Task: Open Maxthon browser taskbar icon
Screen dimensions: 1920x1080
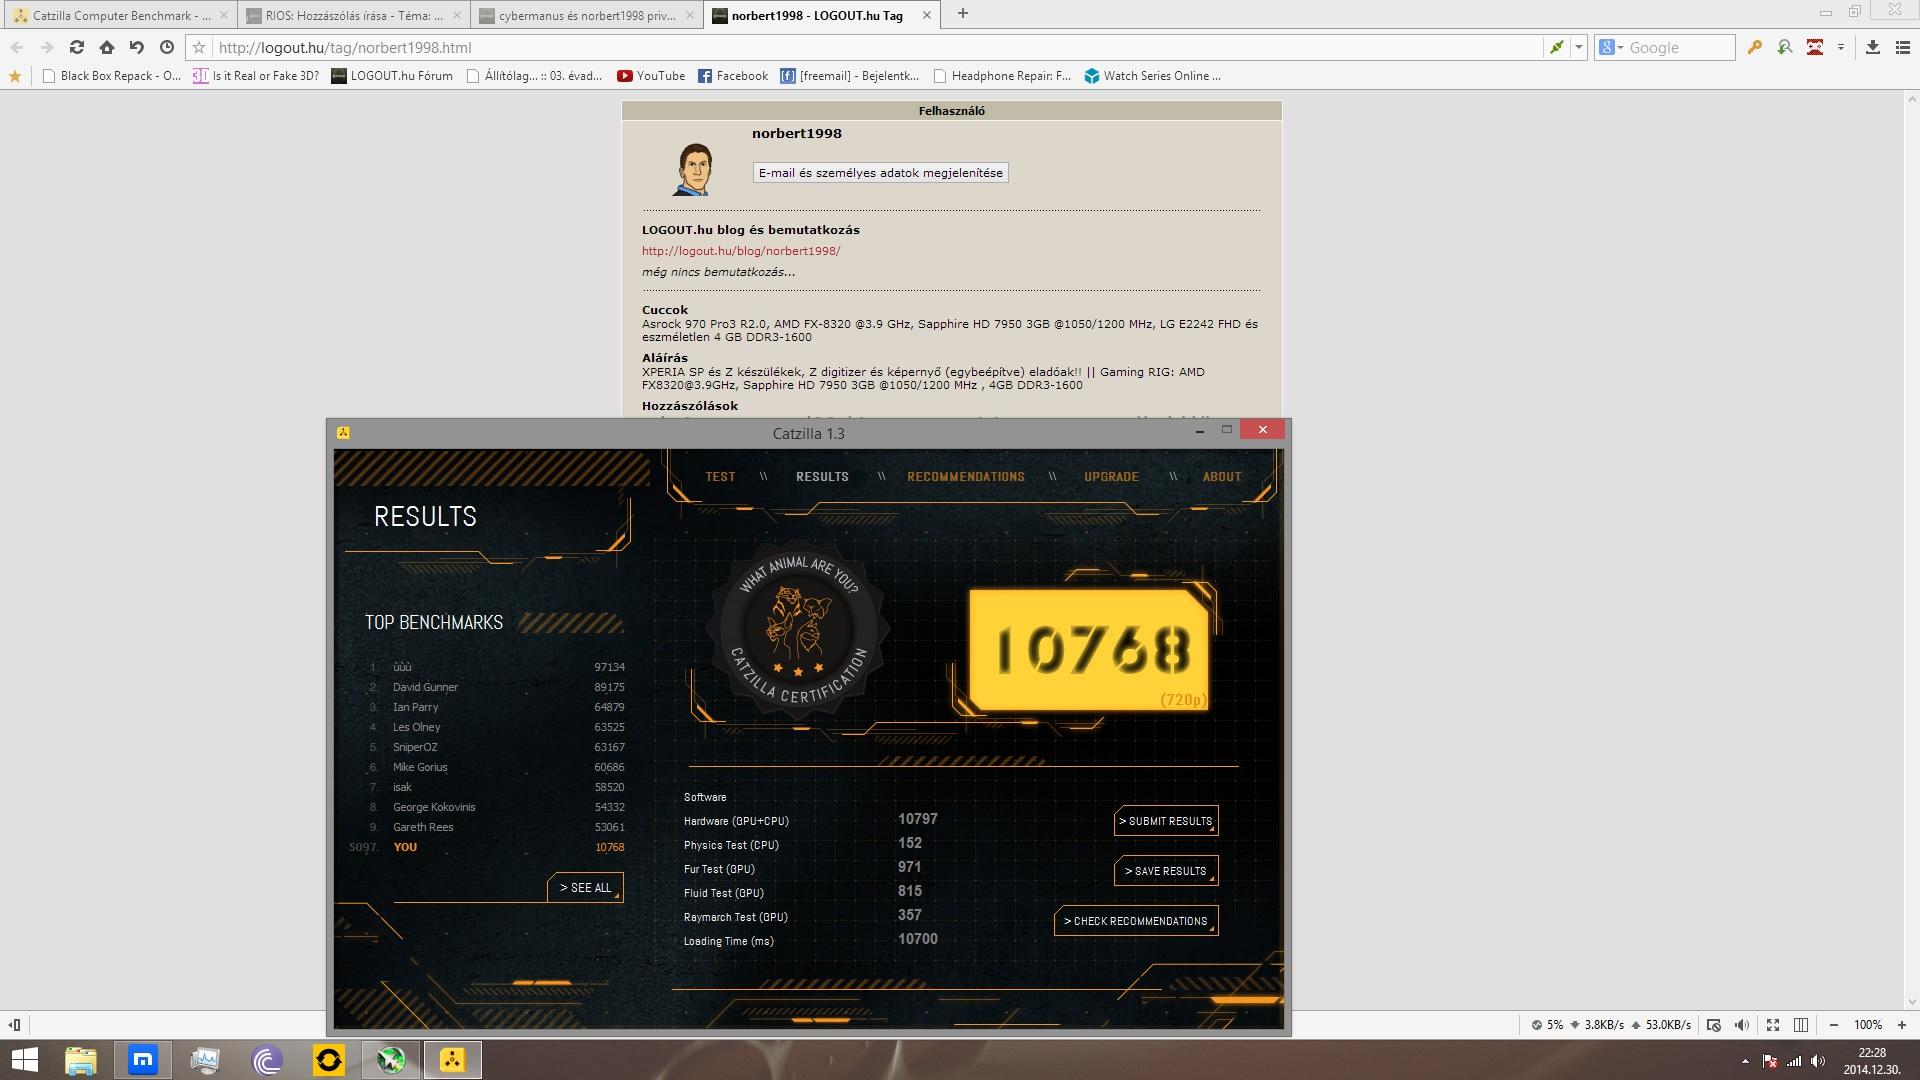Action: 143,1060
